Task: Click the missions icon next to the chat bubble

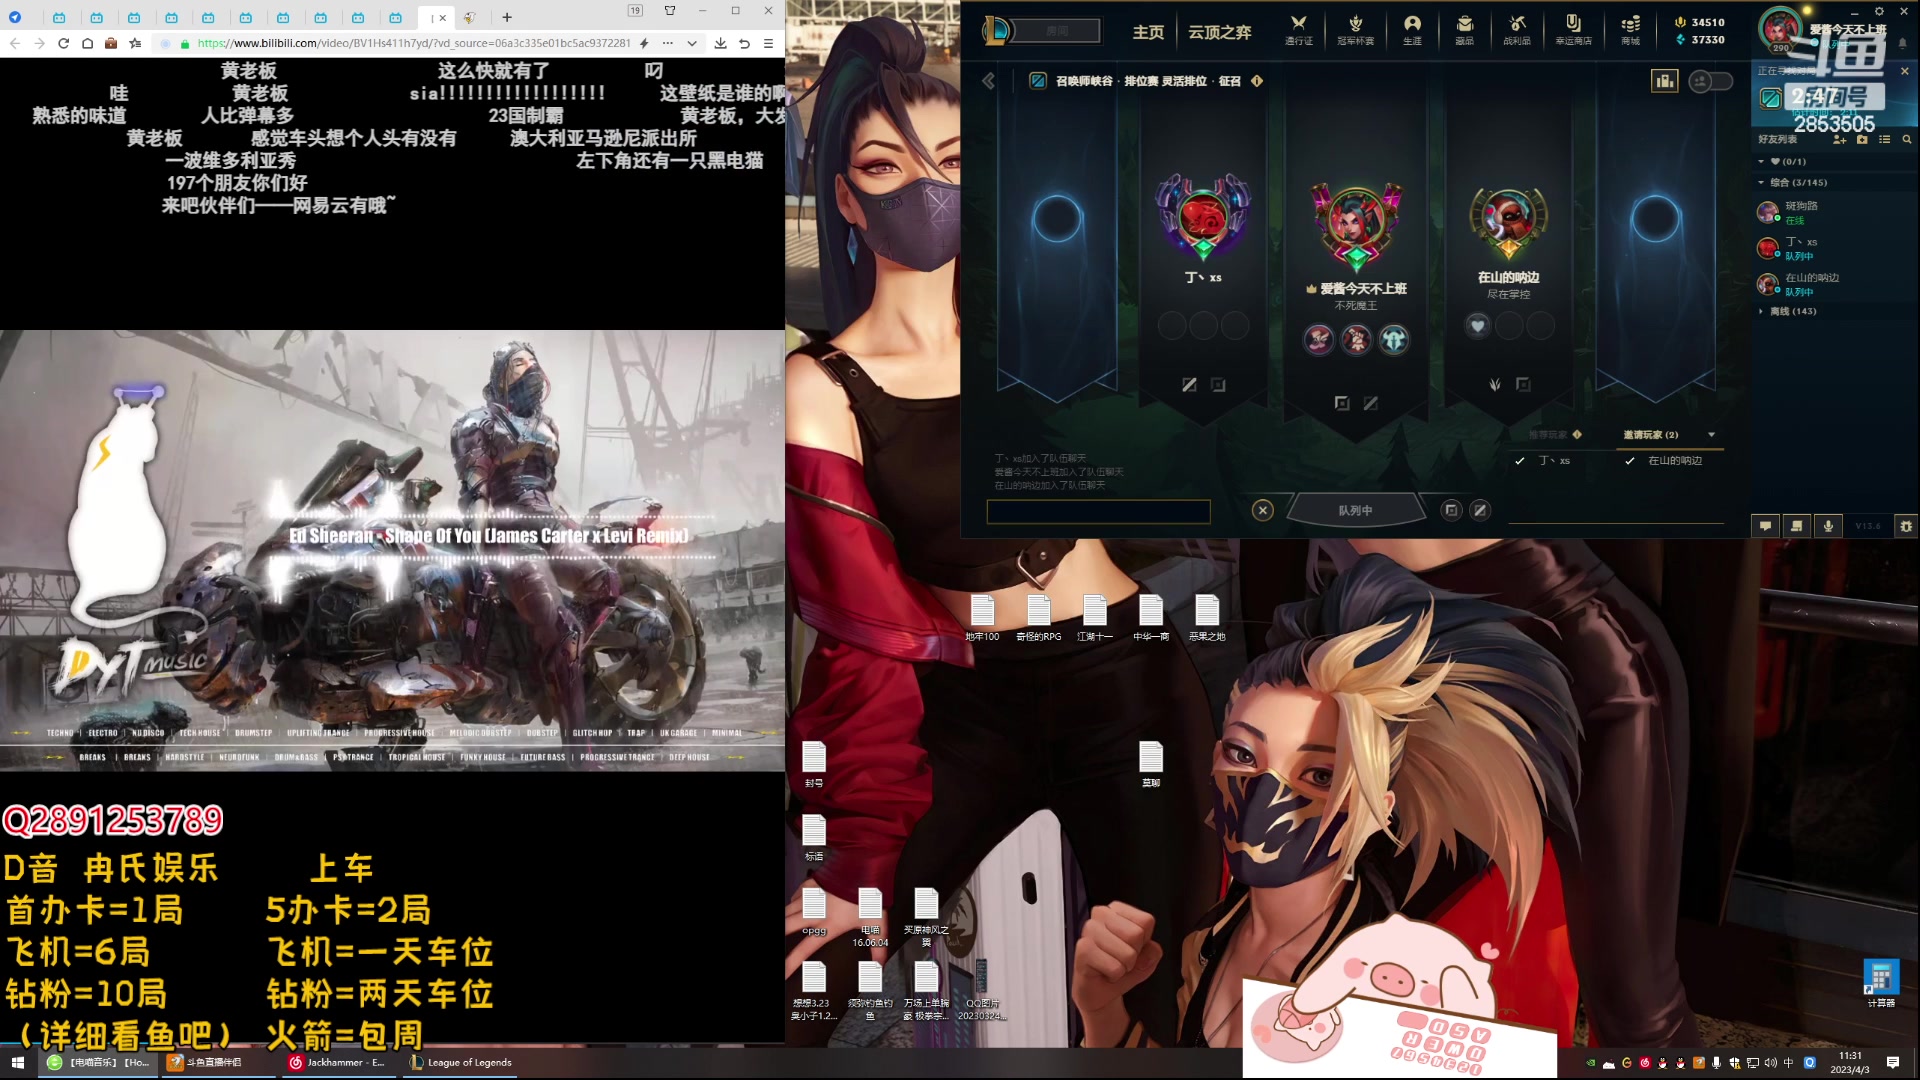Action: [1797, 526]
